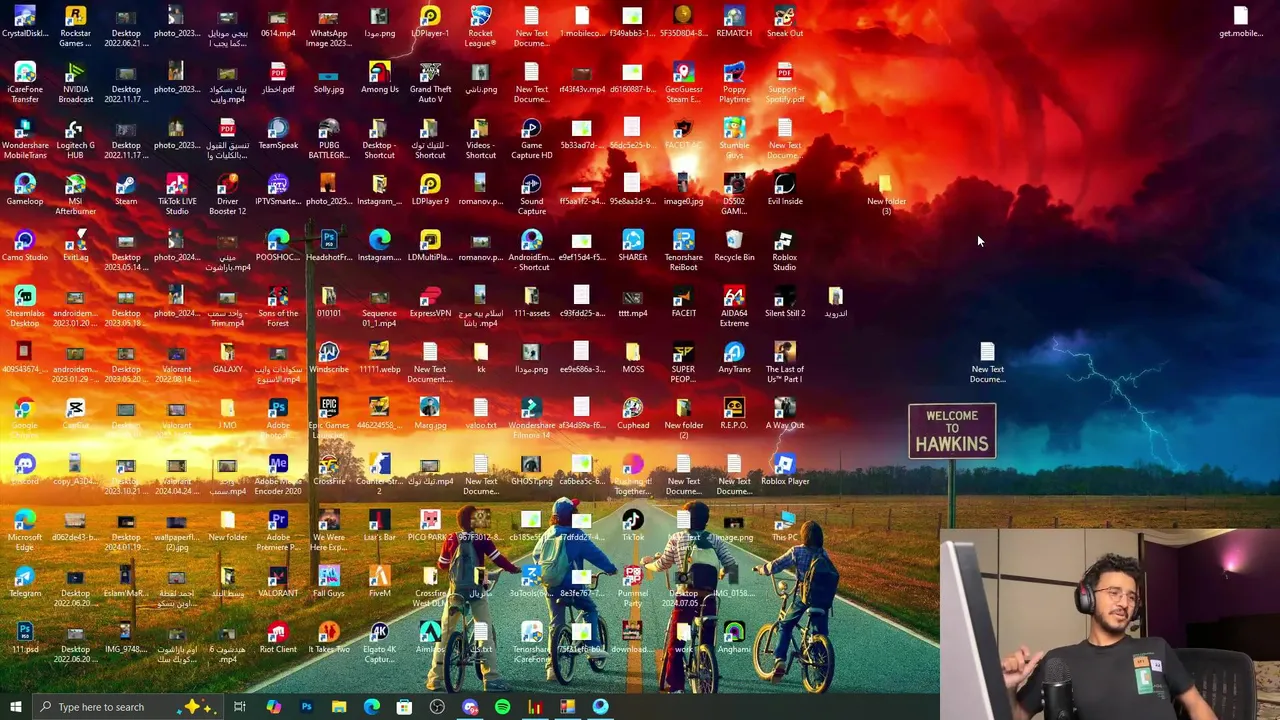The image size is (1280, 720).
Task: Select the Evil Inside desktop icon
Action: click(785, 189)
